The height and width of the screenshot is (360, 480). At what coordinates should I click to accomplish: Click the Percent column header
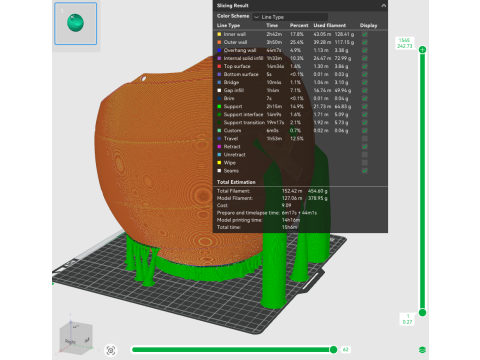(299, 25)
